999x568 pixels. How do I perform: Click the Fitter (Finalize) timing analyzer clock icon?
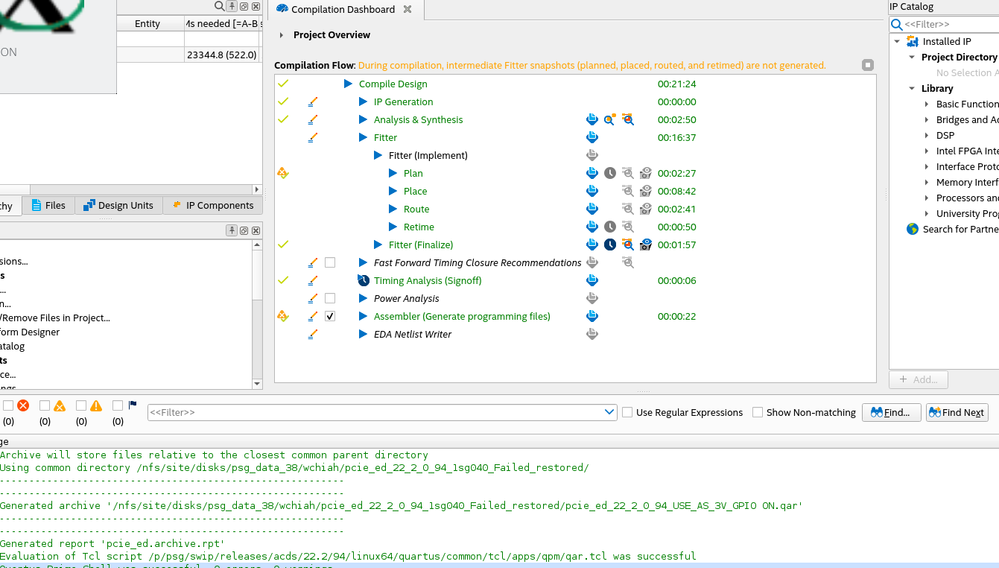(610, 245)
